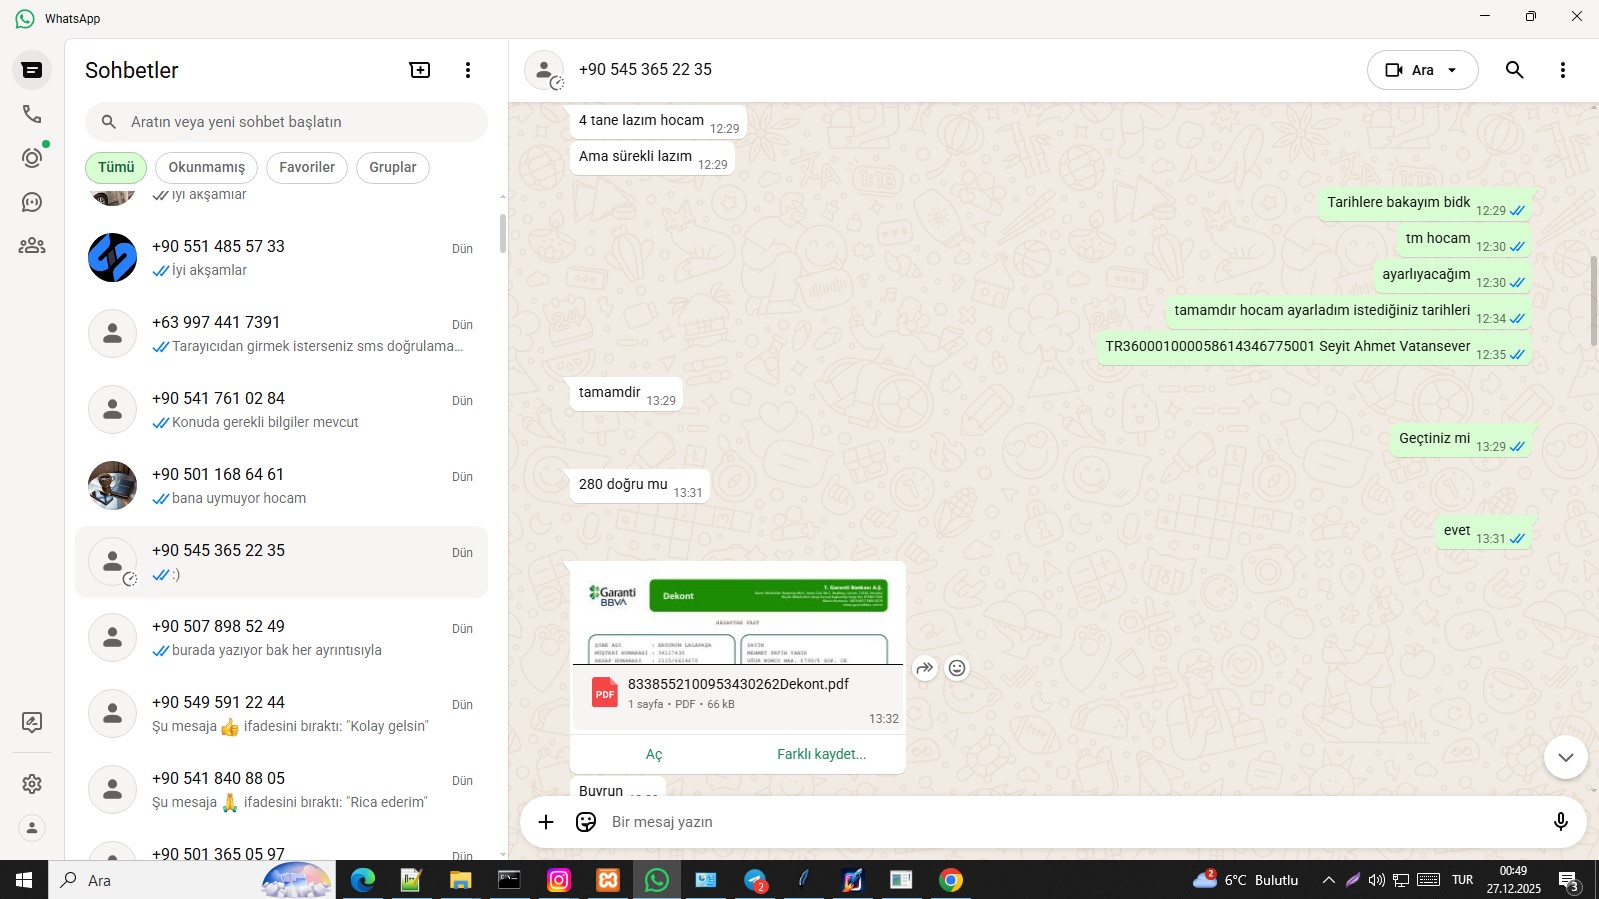Screen dimensions: 1599x899
Task: Open chat with +63 997 441 7391
Action: click(281, 334)
